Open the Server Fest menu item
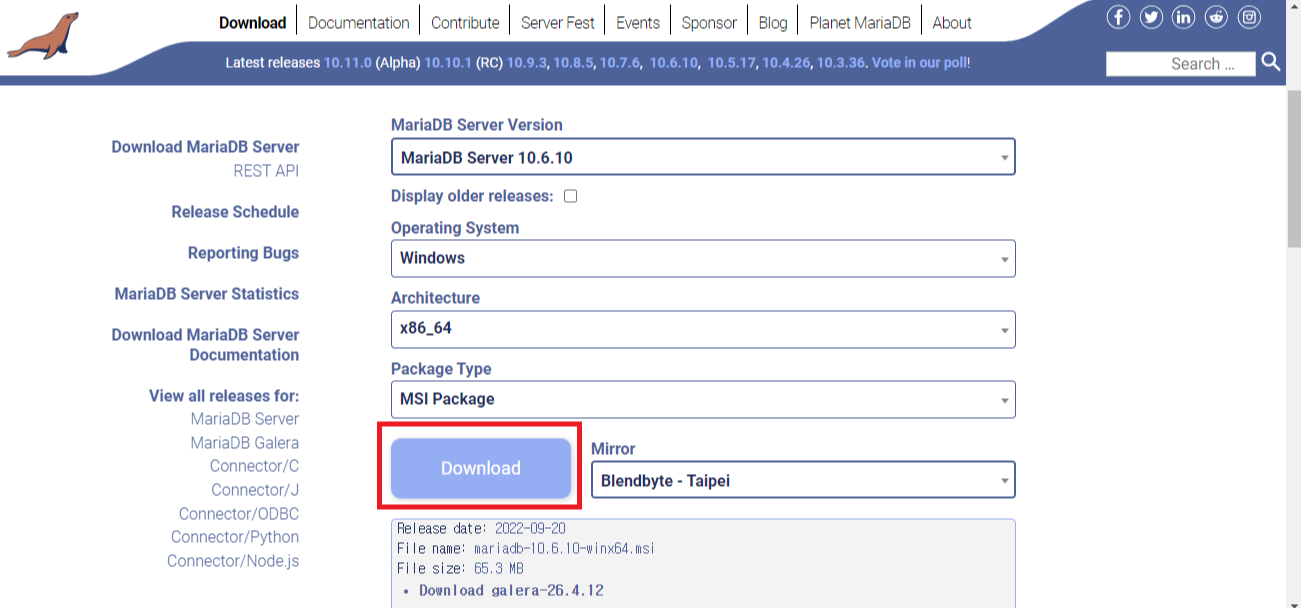The image size is (1301, 608). pyautogui.click(x=558, y=22)
